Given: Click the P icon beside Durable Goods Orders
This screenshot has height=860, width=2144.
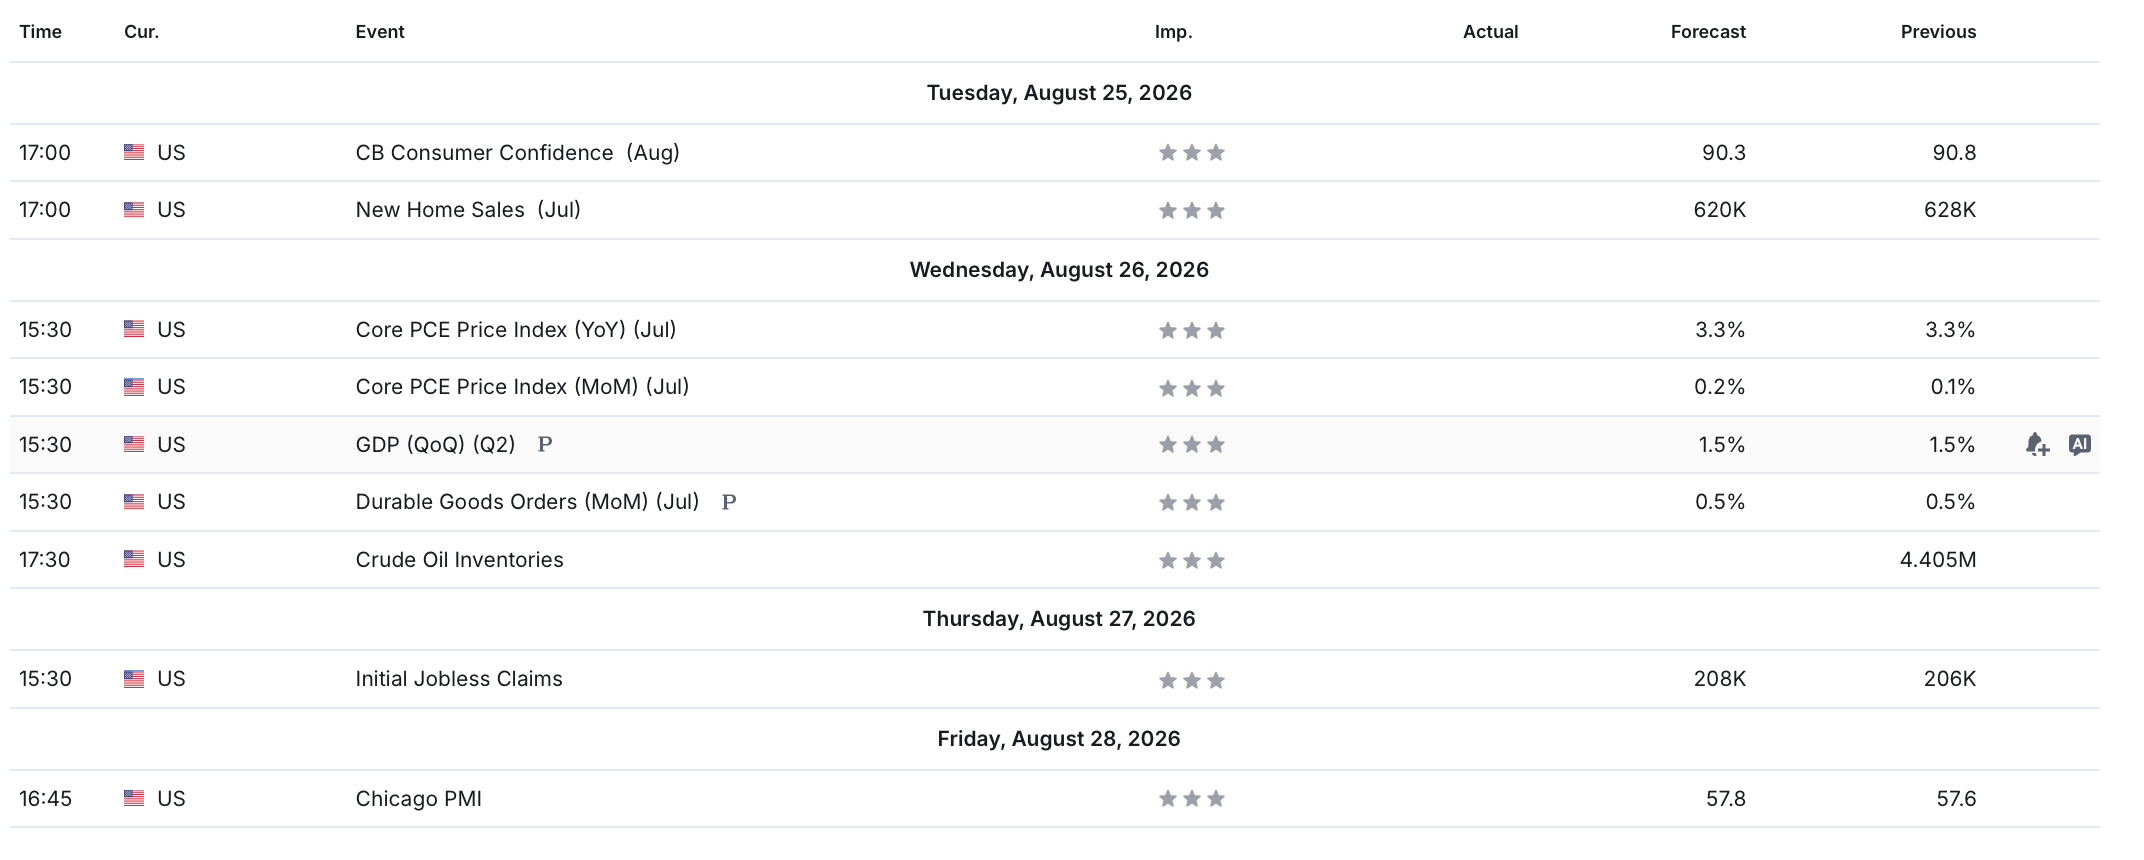Looking at the screenshot, I should 729,502.
